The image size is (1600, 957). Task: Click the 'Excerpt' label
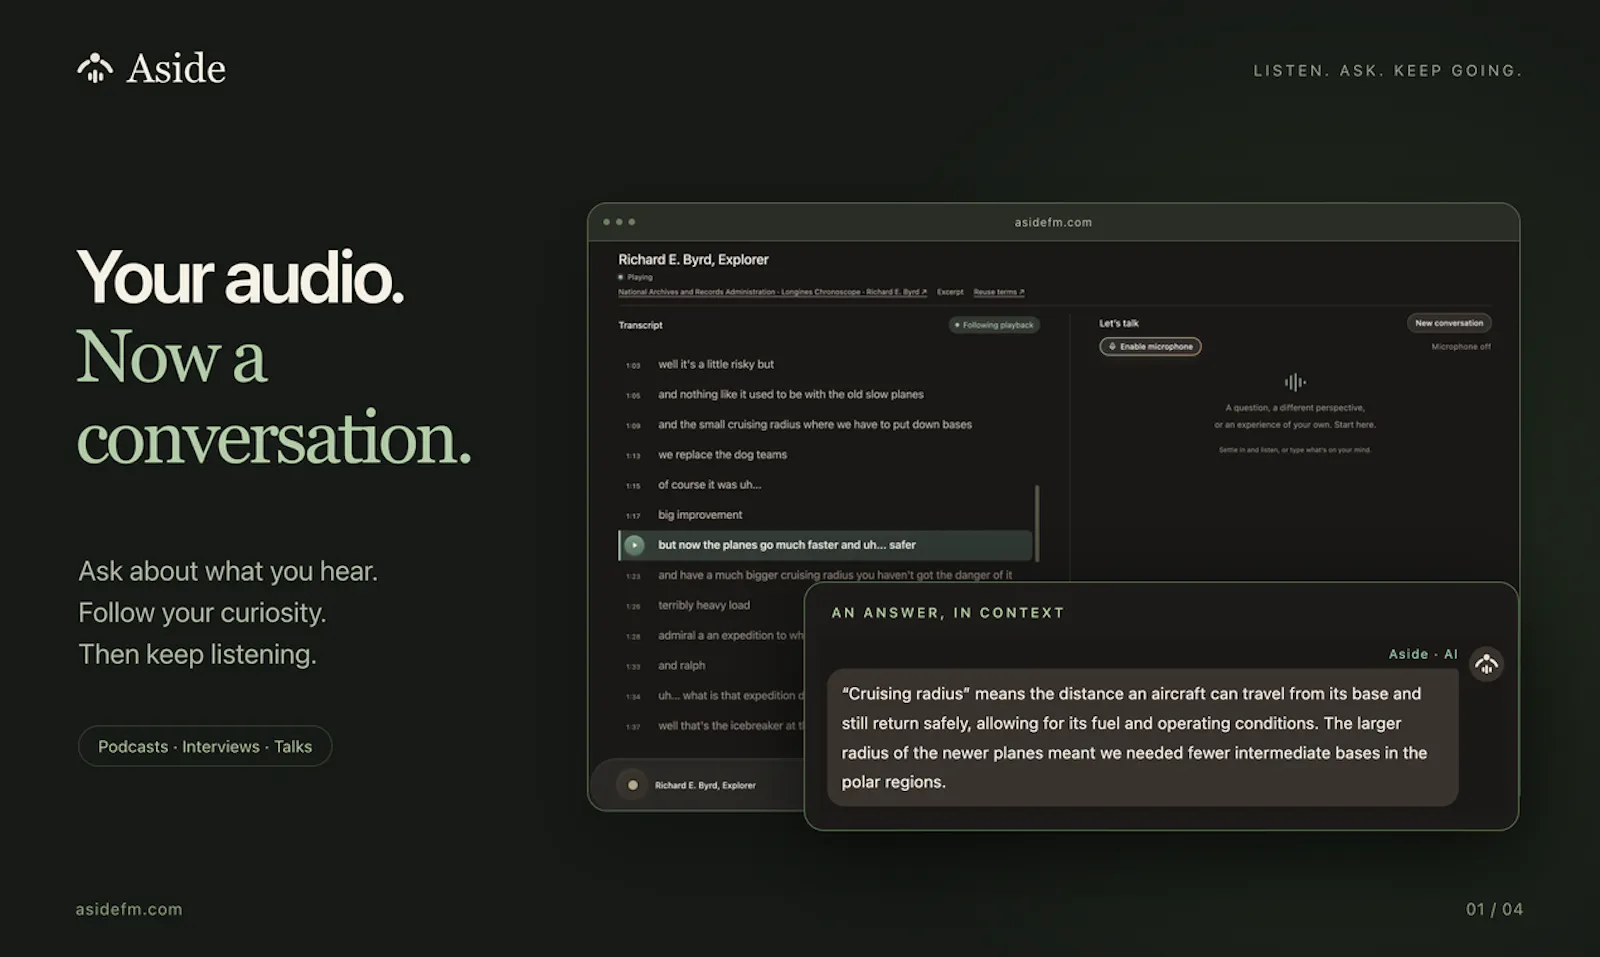[950, 292]
